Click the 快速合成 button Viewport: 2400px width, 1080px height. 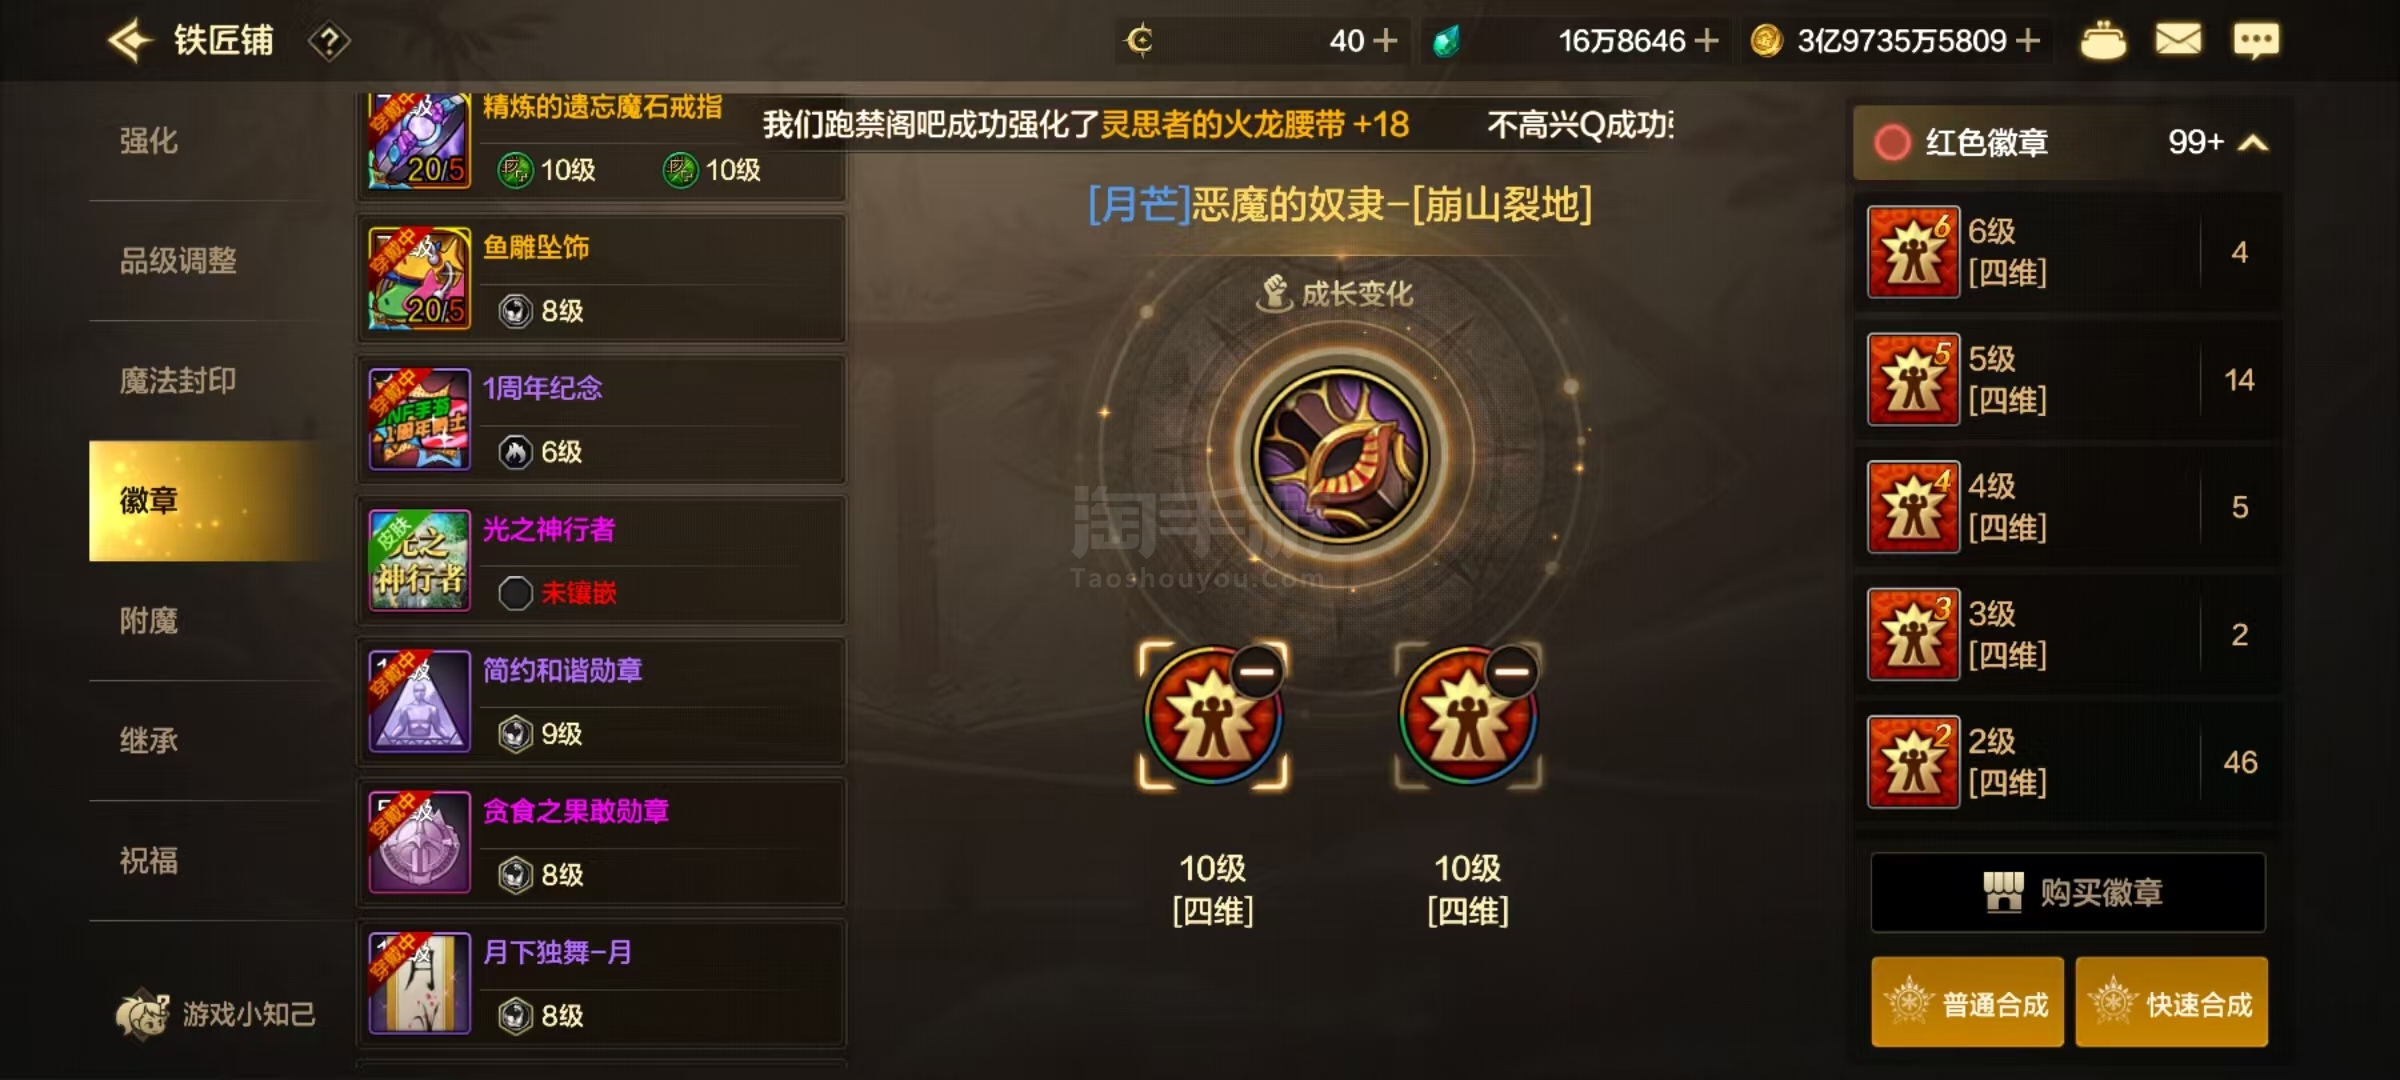coord(2171,1003)
